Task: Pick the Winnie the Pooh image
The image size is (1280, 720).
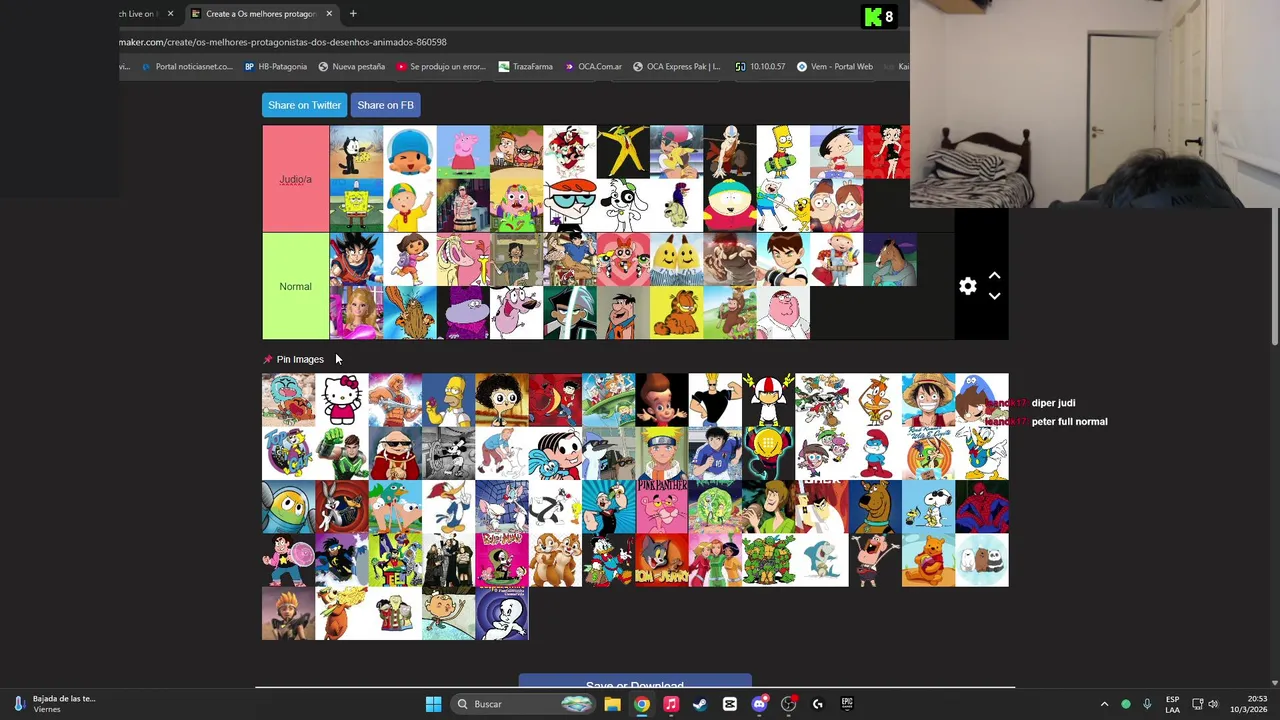Action: click(928, 560)
